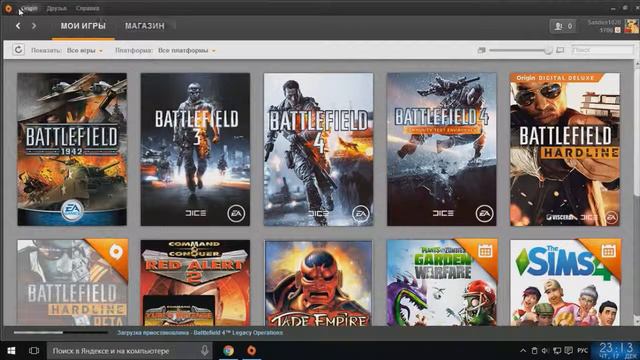The image size is (640, 360).
Task: Focus the library search field
Action: click(x=602, y=50)
